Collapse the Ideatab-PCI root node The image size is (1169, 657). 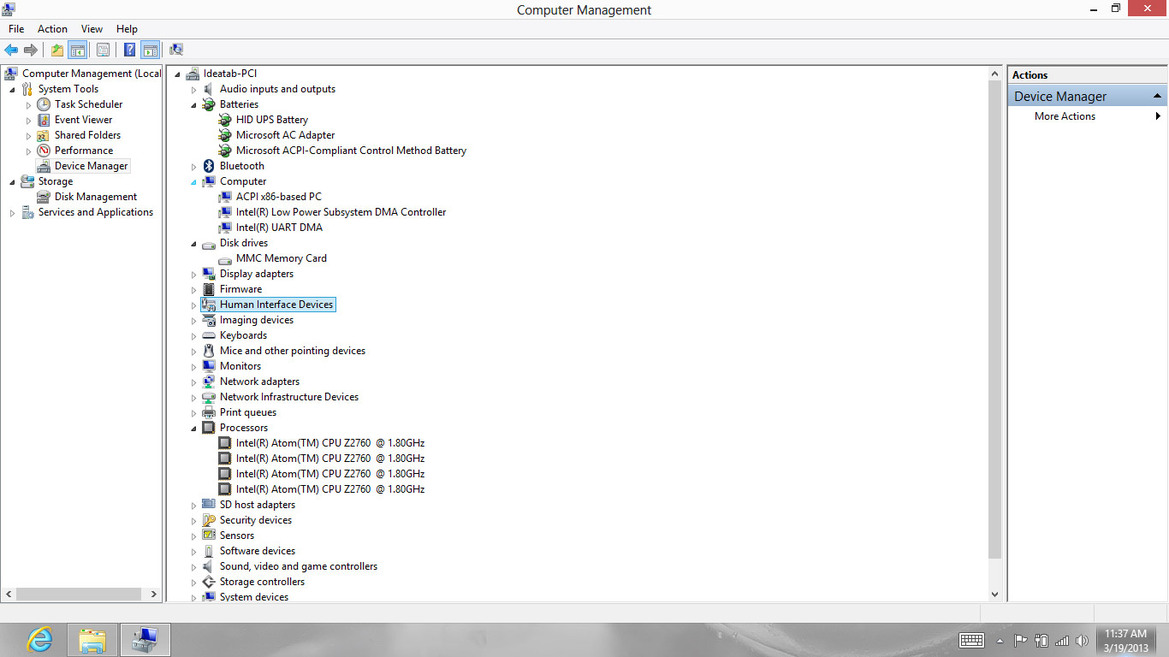177,74
